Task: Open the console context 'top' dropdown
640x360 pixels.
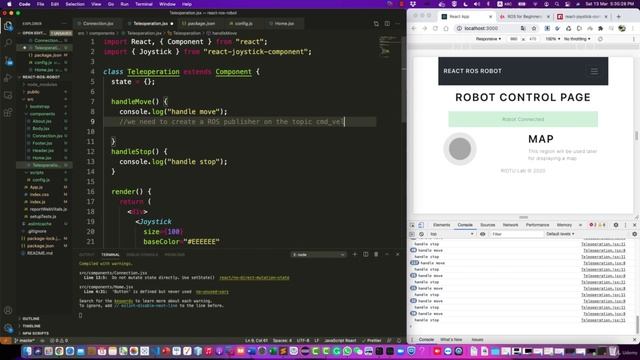Action: (x=451, y=234)
